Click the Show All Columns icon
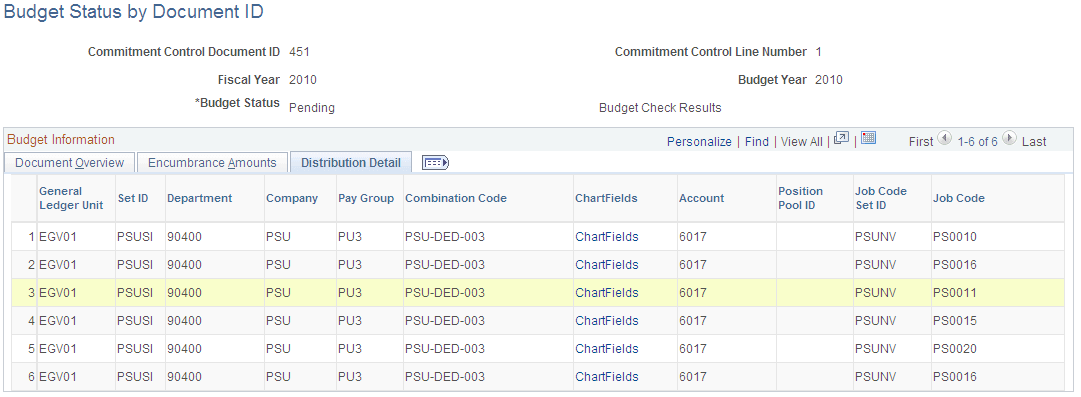This screenshot has height=397, width=1081. tap(435, 163)
